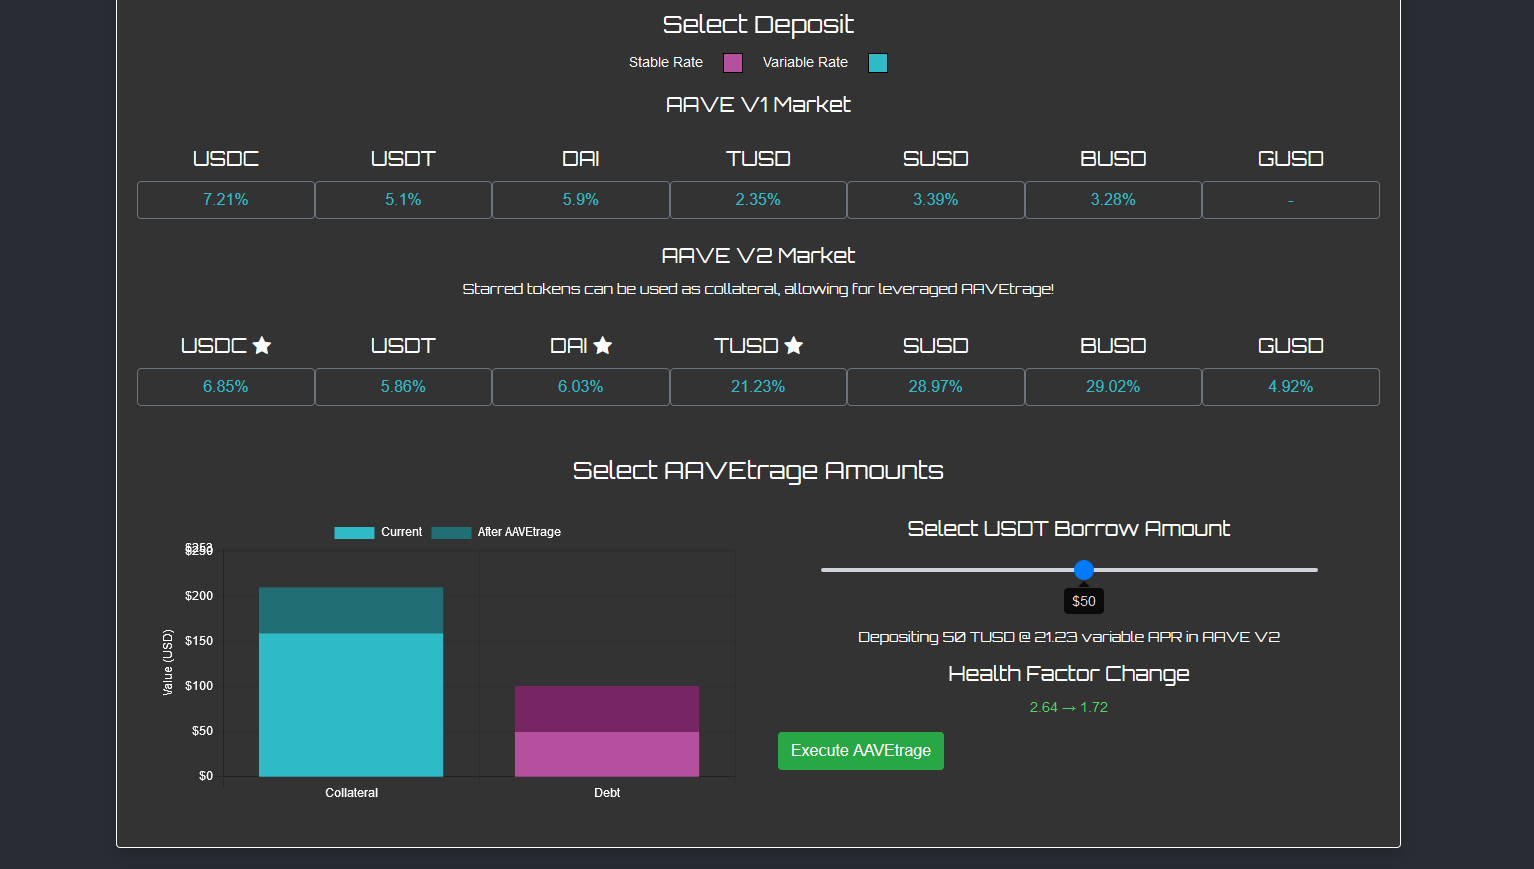This screenshot has width=1534, height=869.
Task: Click the AAVE V1 Market heading
Action: pos(758,105)
